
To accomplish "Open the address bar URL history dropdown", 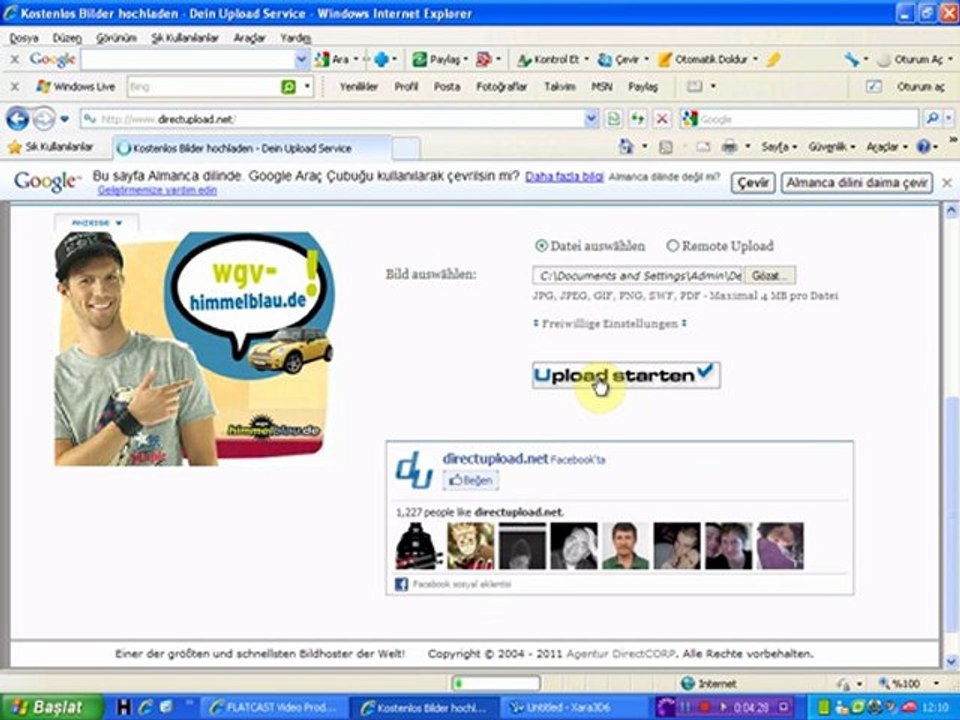I will pyautogui.click(x=591, y=118).
